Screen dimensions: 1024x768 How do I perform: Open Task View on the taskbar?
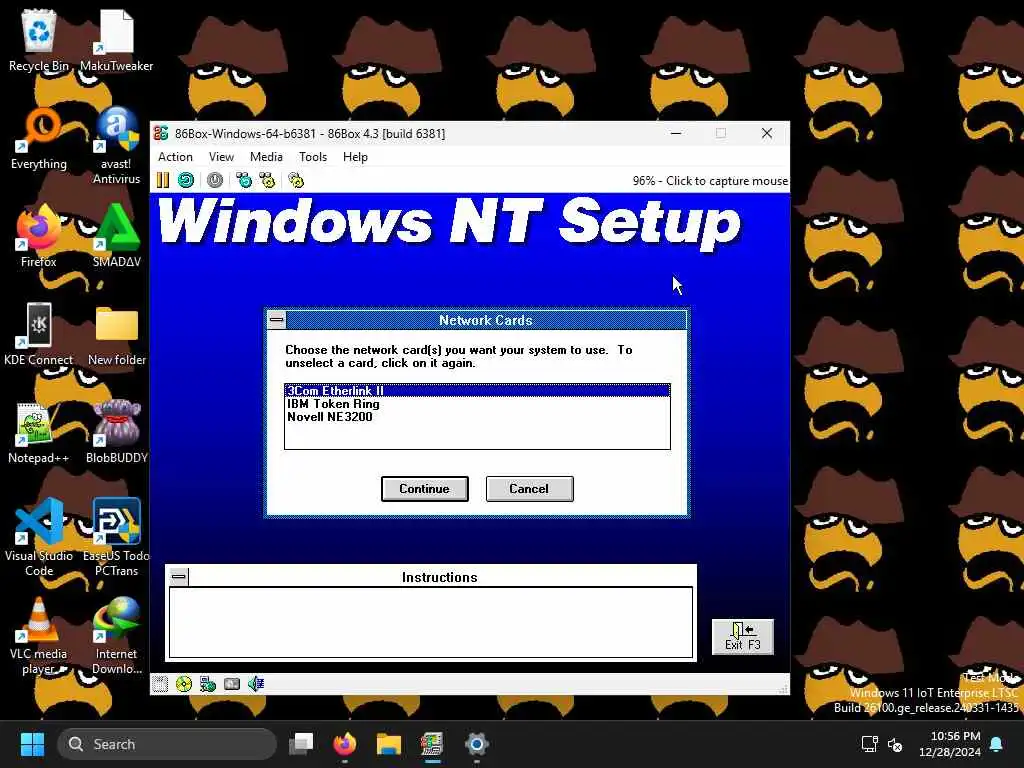tap(301, 744)
